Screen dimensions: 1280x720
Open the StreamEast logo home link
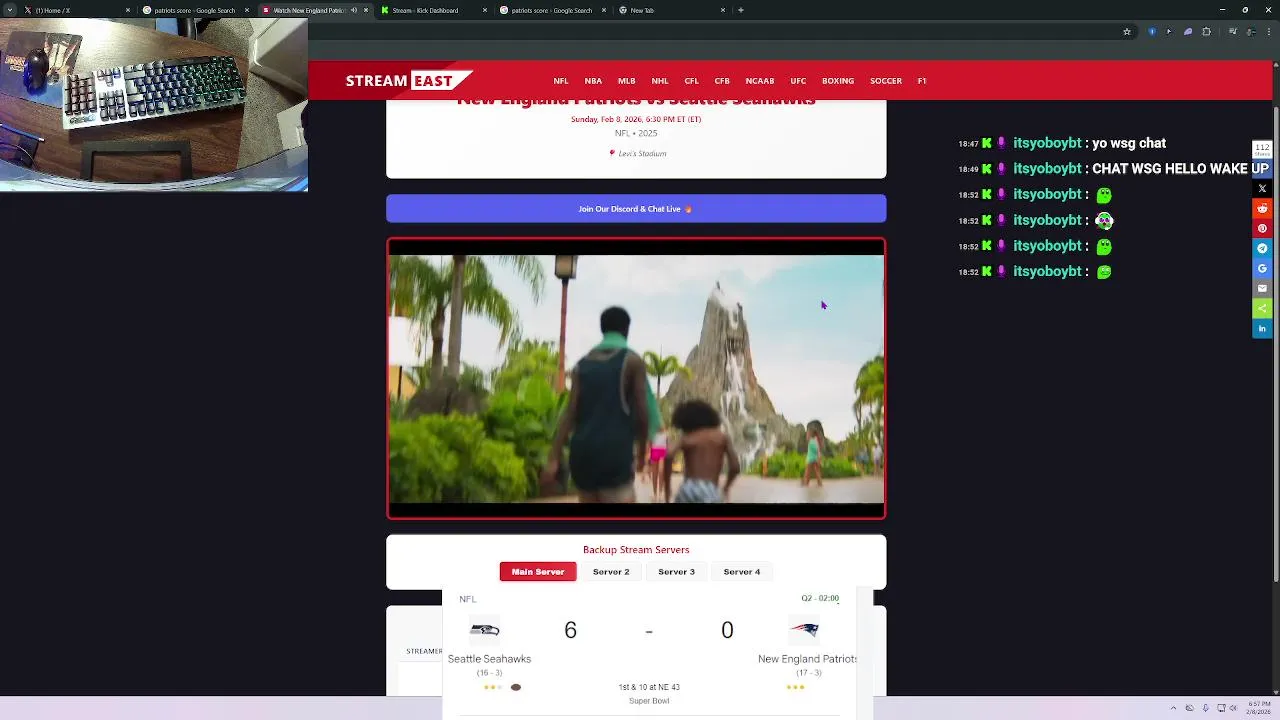point(408,80)
